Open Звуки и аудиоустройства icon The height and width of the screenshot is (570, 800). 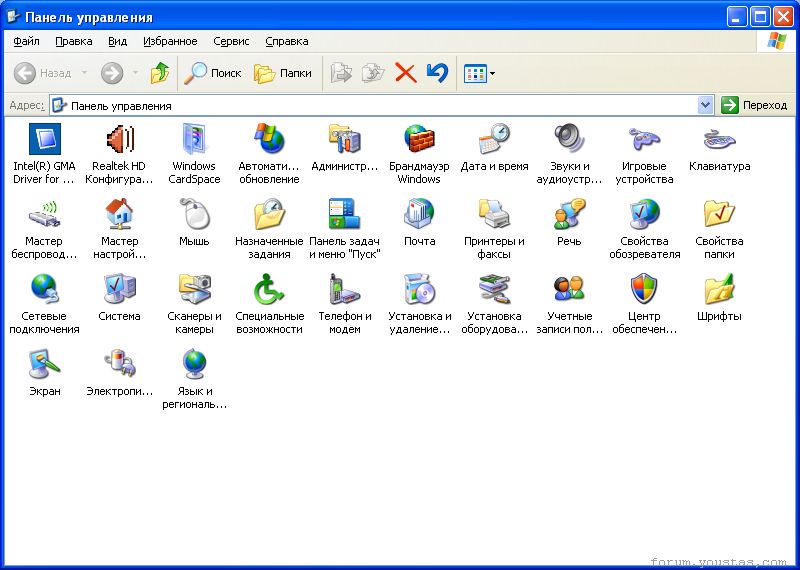[x=569, y=139]
